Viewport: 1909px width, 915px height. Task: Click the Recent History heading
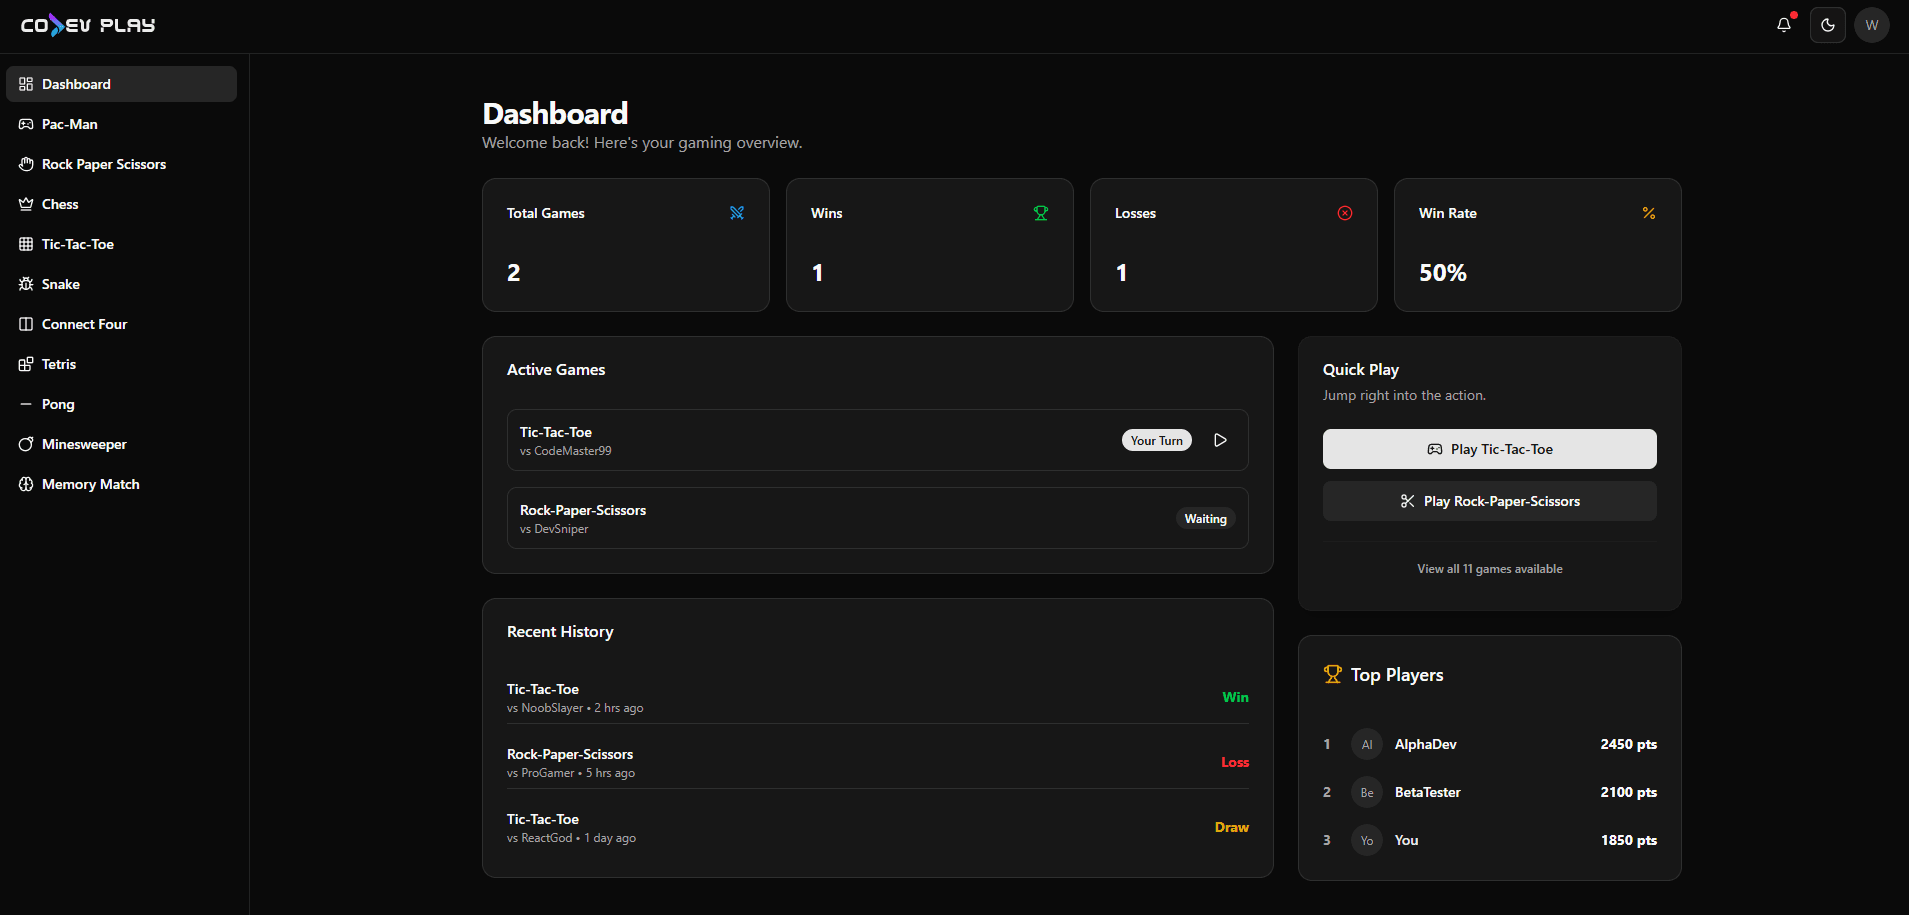pos(560,632)
